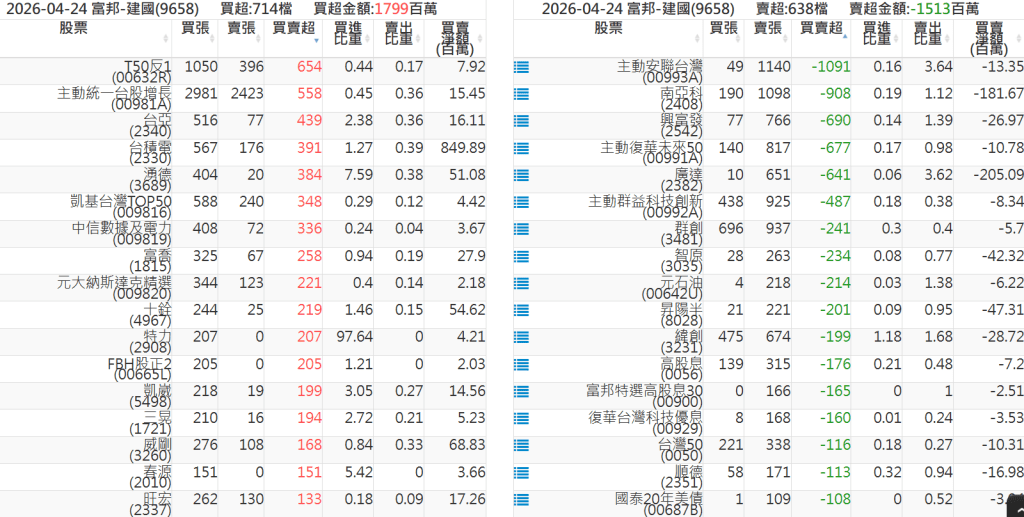Click the list icon beside 主動安聯台灣
1024x517 pixels.
pyautogui.click(x=521, y=67)
